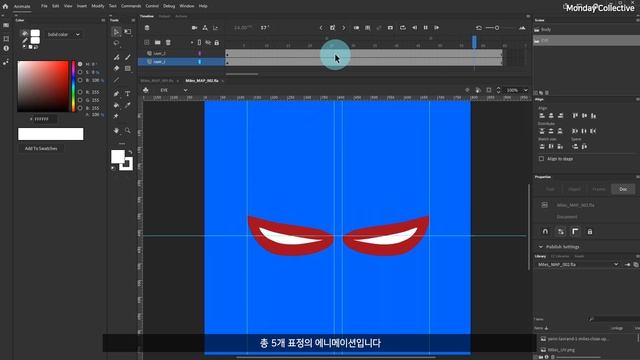Select the Free Transform tool
640x360 pixels.
[x=128, y=32]
